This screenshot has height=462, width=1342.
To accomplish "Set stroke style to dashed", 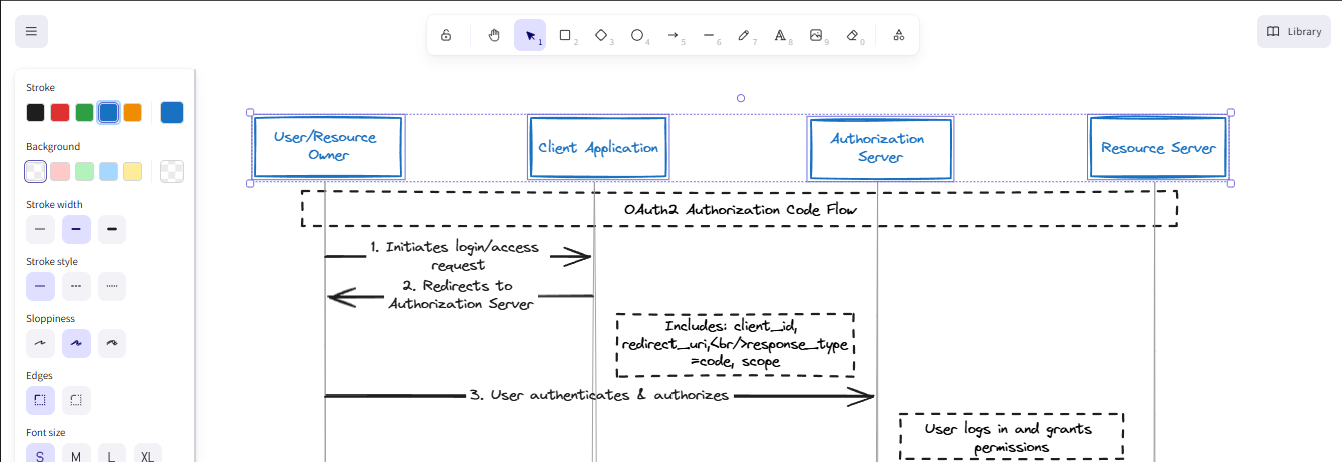I will 76,286.
